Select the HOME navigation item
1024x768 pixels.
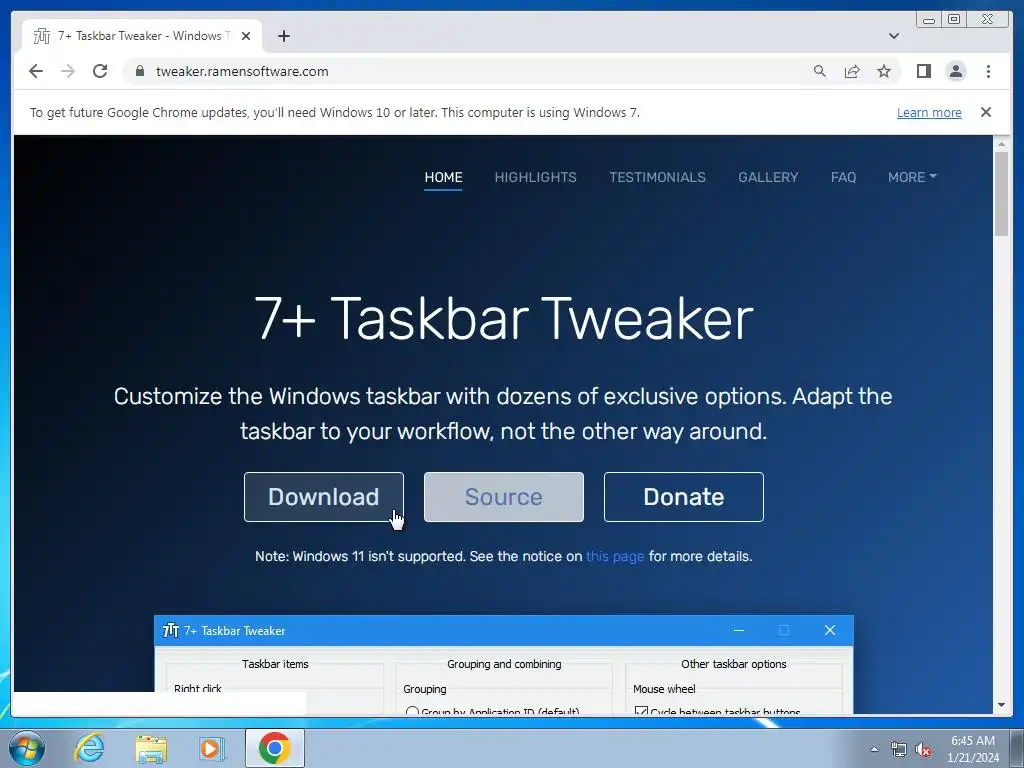pos(443,177)
